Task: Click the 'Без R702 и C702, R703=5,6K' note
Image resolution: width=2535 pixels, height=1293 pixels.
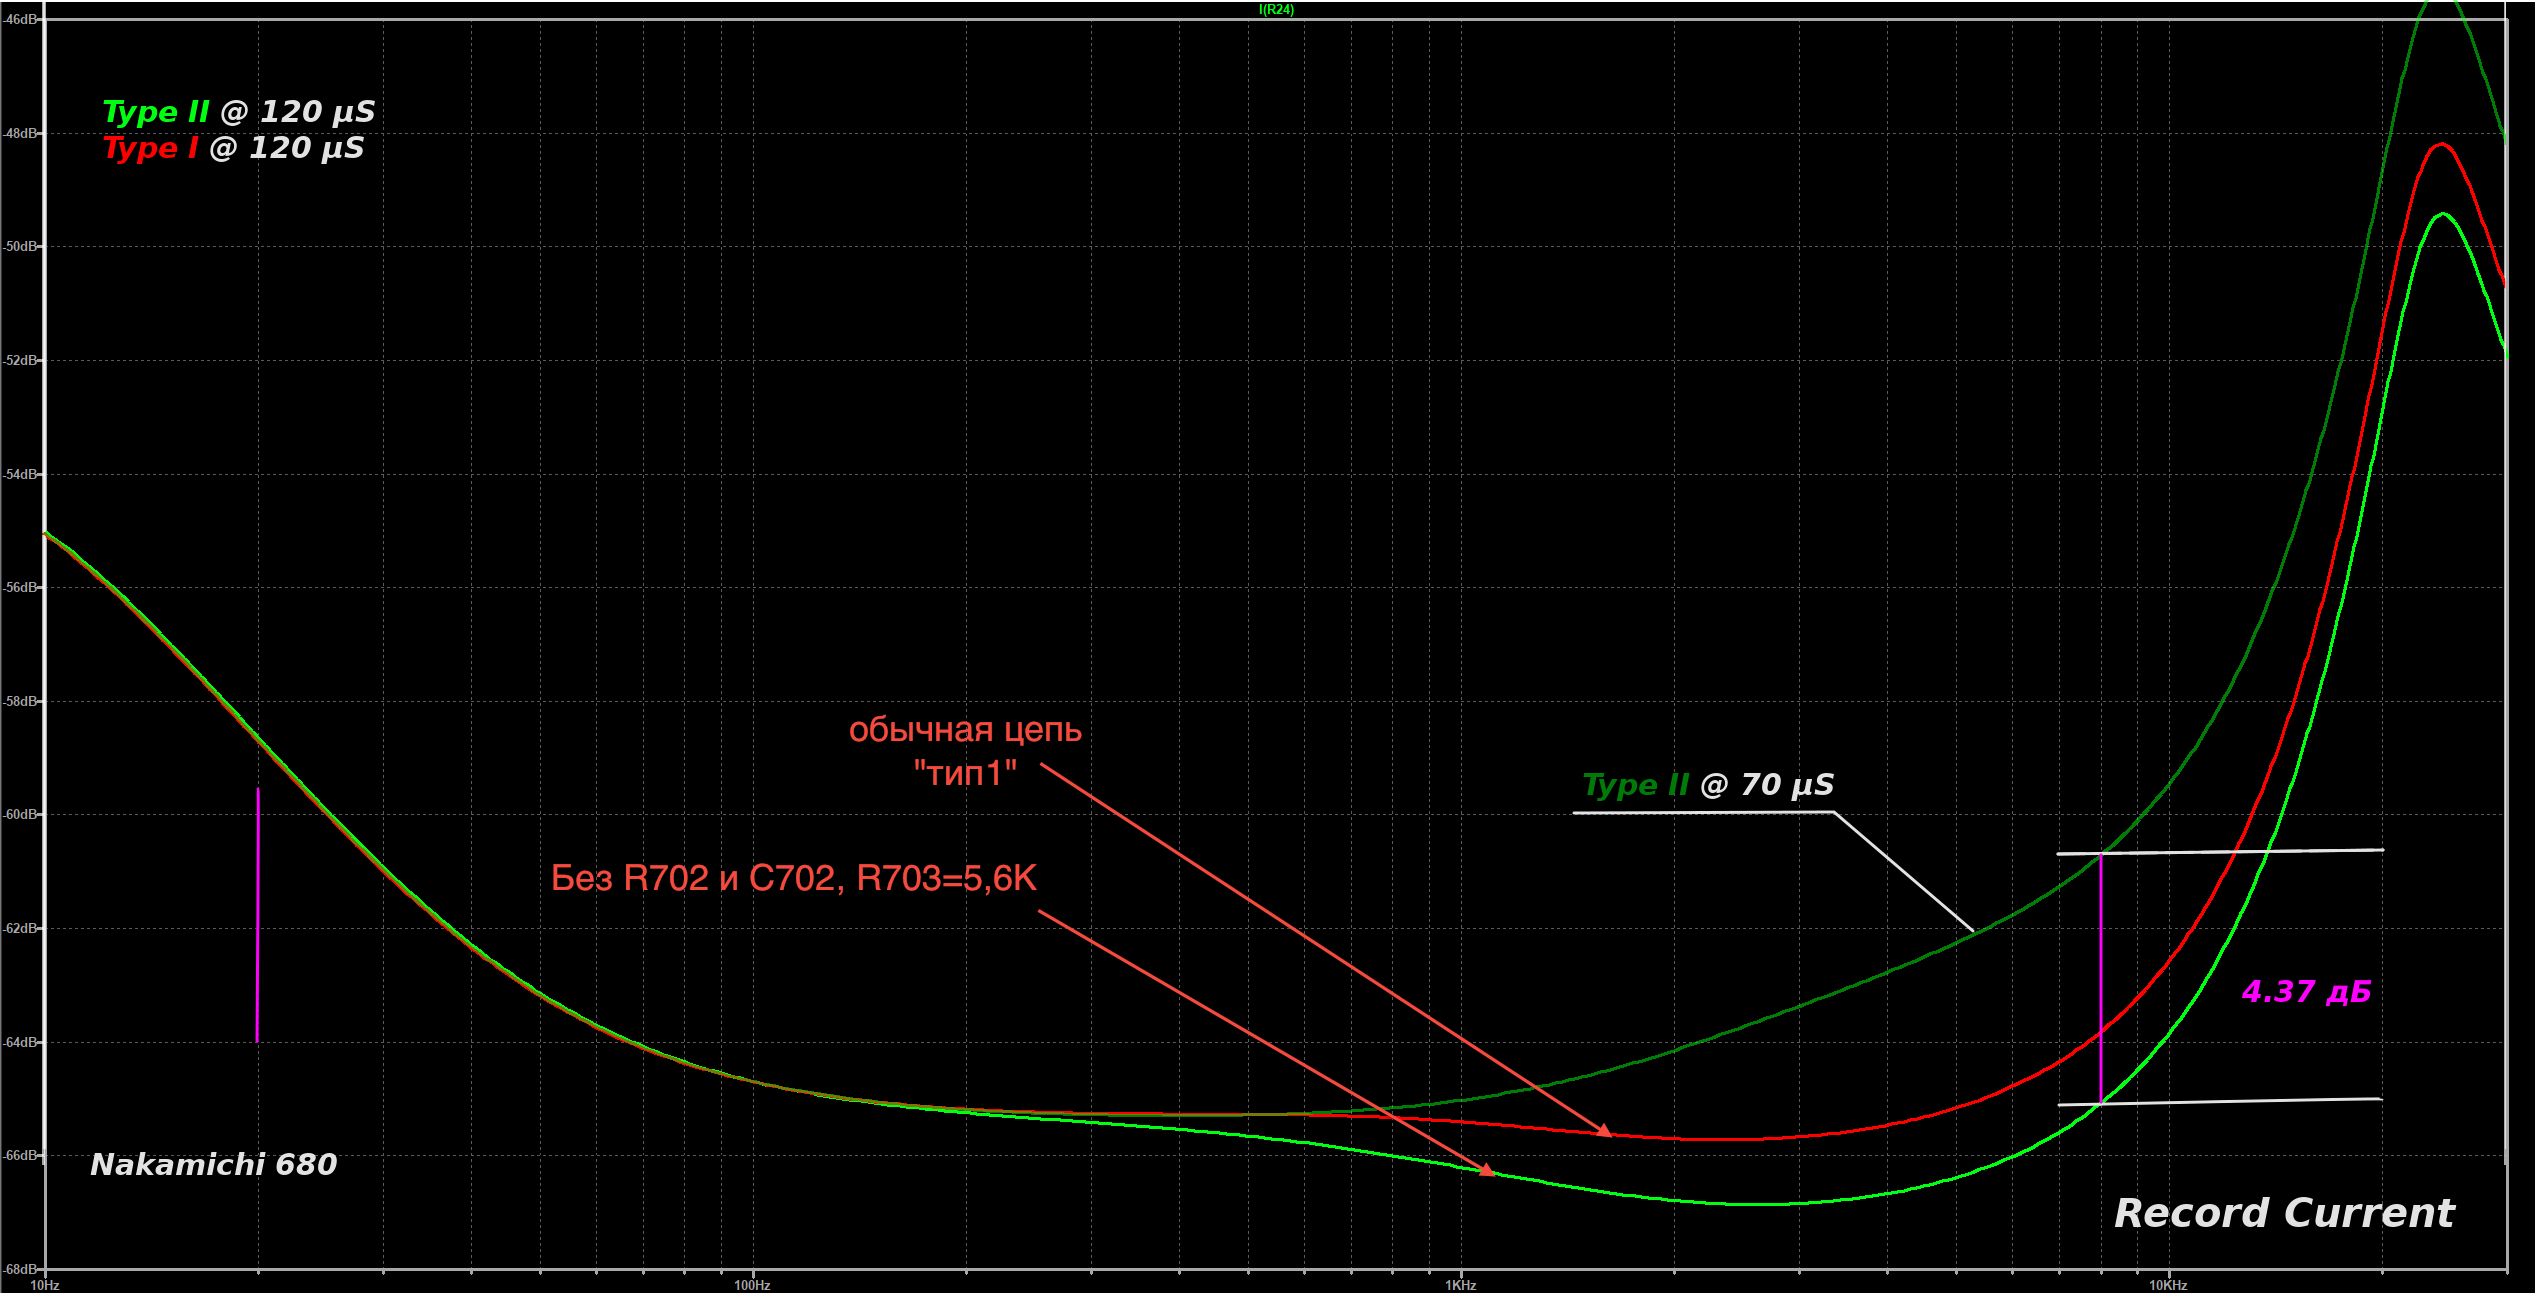Action: 794,878
